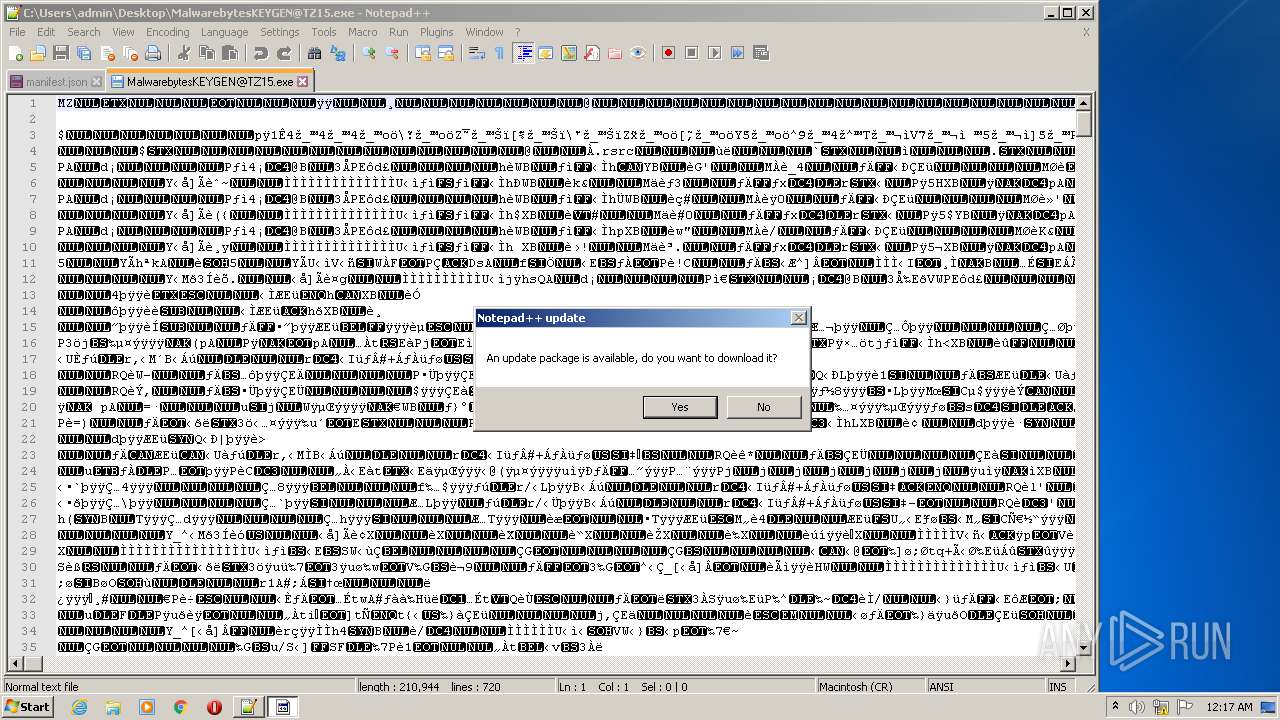Play back the recorded macro
This screenshot has width=1280, height=720.
pos(715,53)
